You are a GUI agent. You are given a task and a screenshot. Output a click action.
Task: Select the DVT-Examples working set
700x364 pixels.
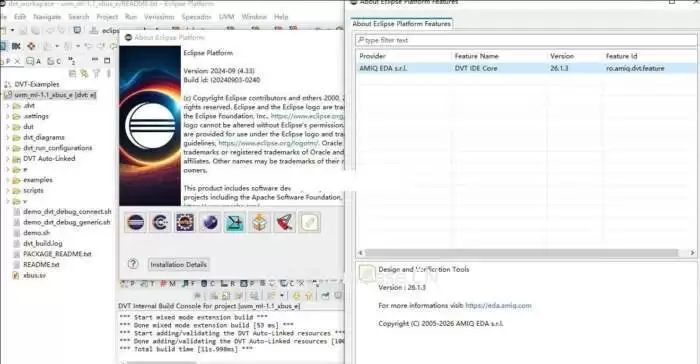pyautogui.click(x=37, y=84)
